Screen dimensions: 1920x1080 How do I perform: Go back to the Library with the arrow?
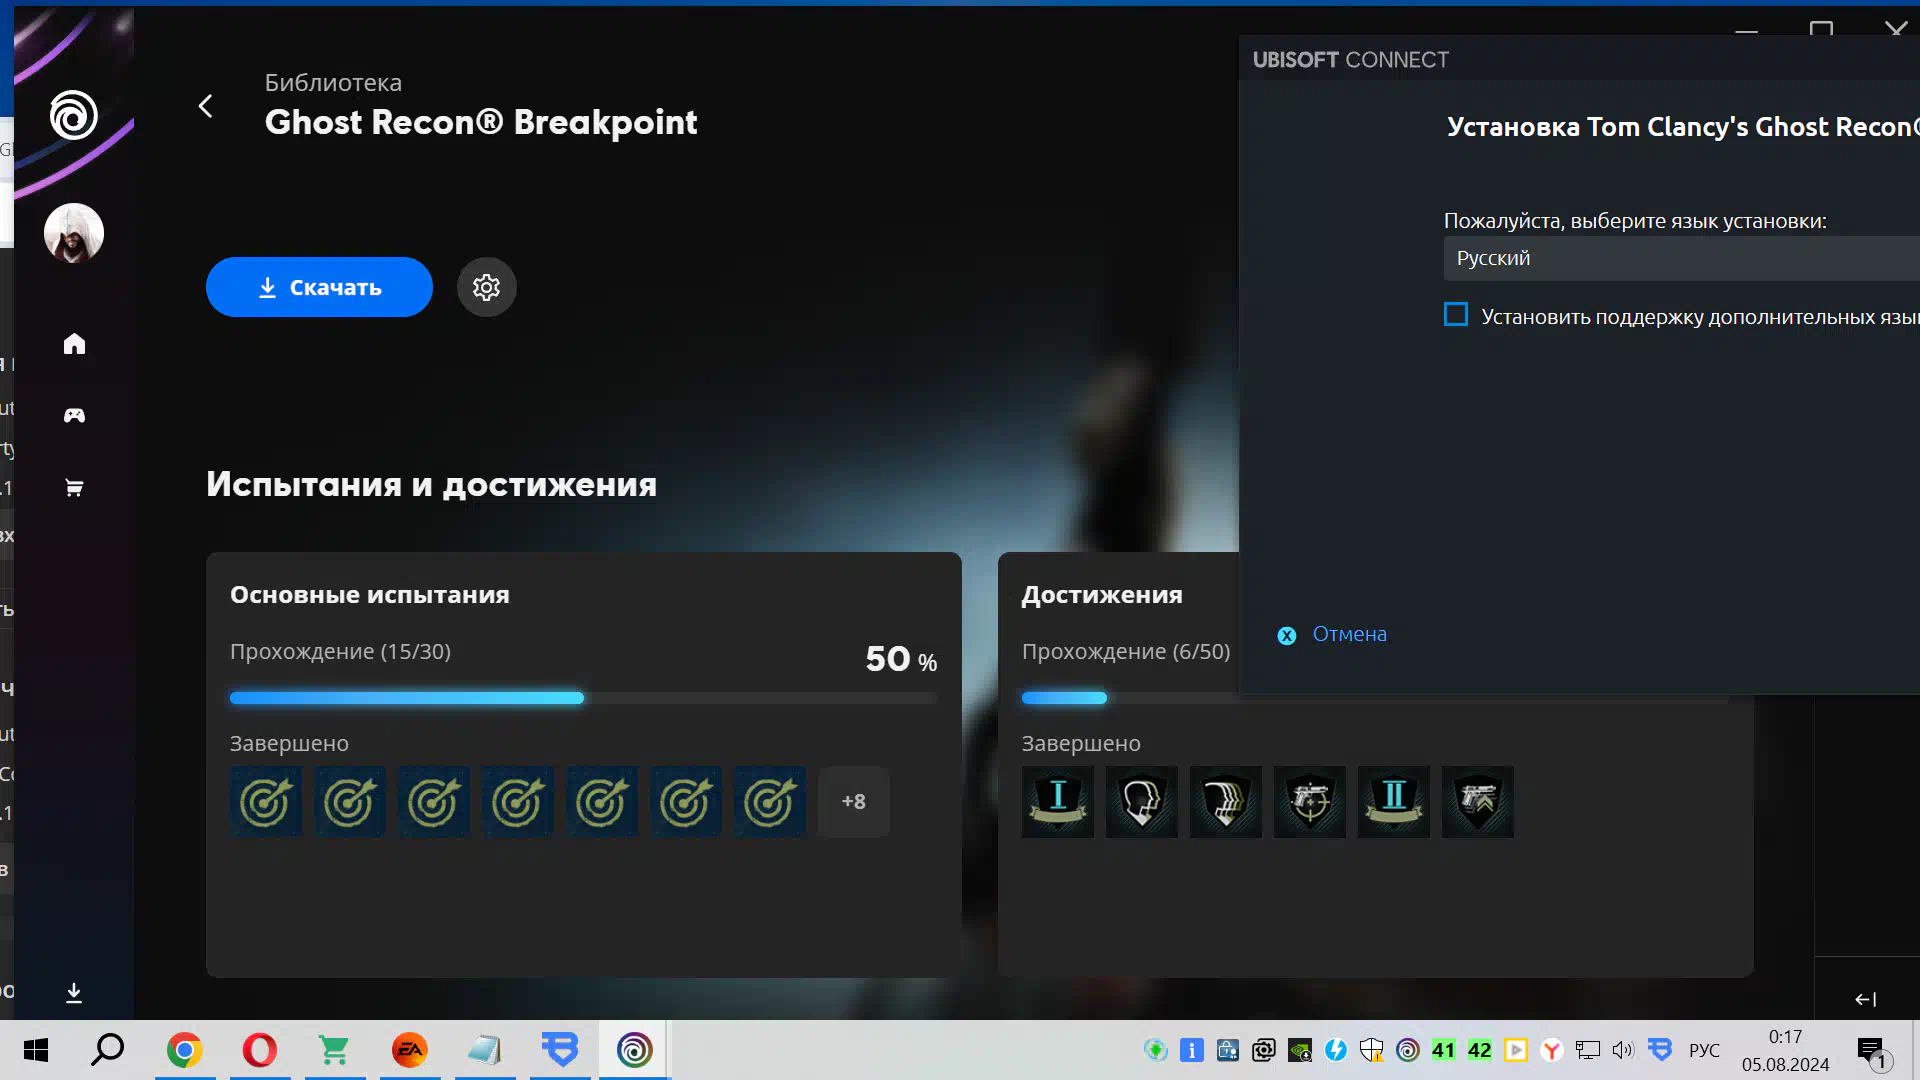(206, 106)
